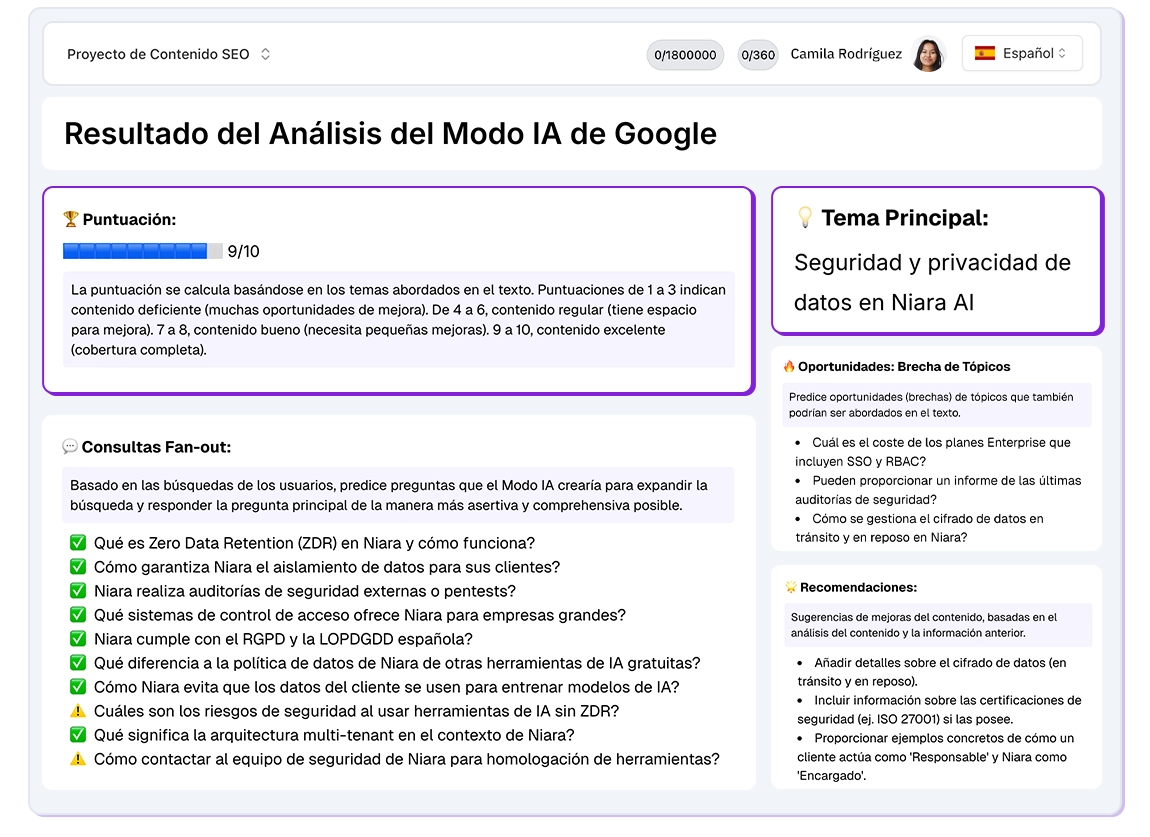The height and width of the screenshot is (837, 1150).
Task: Click the 0/1800000 usage counter badge
Action: click(685, 55)
